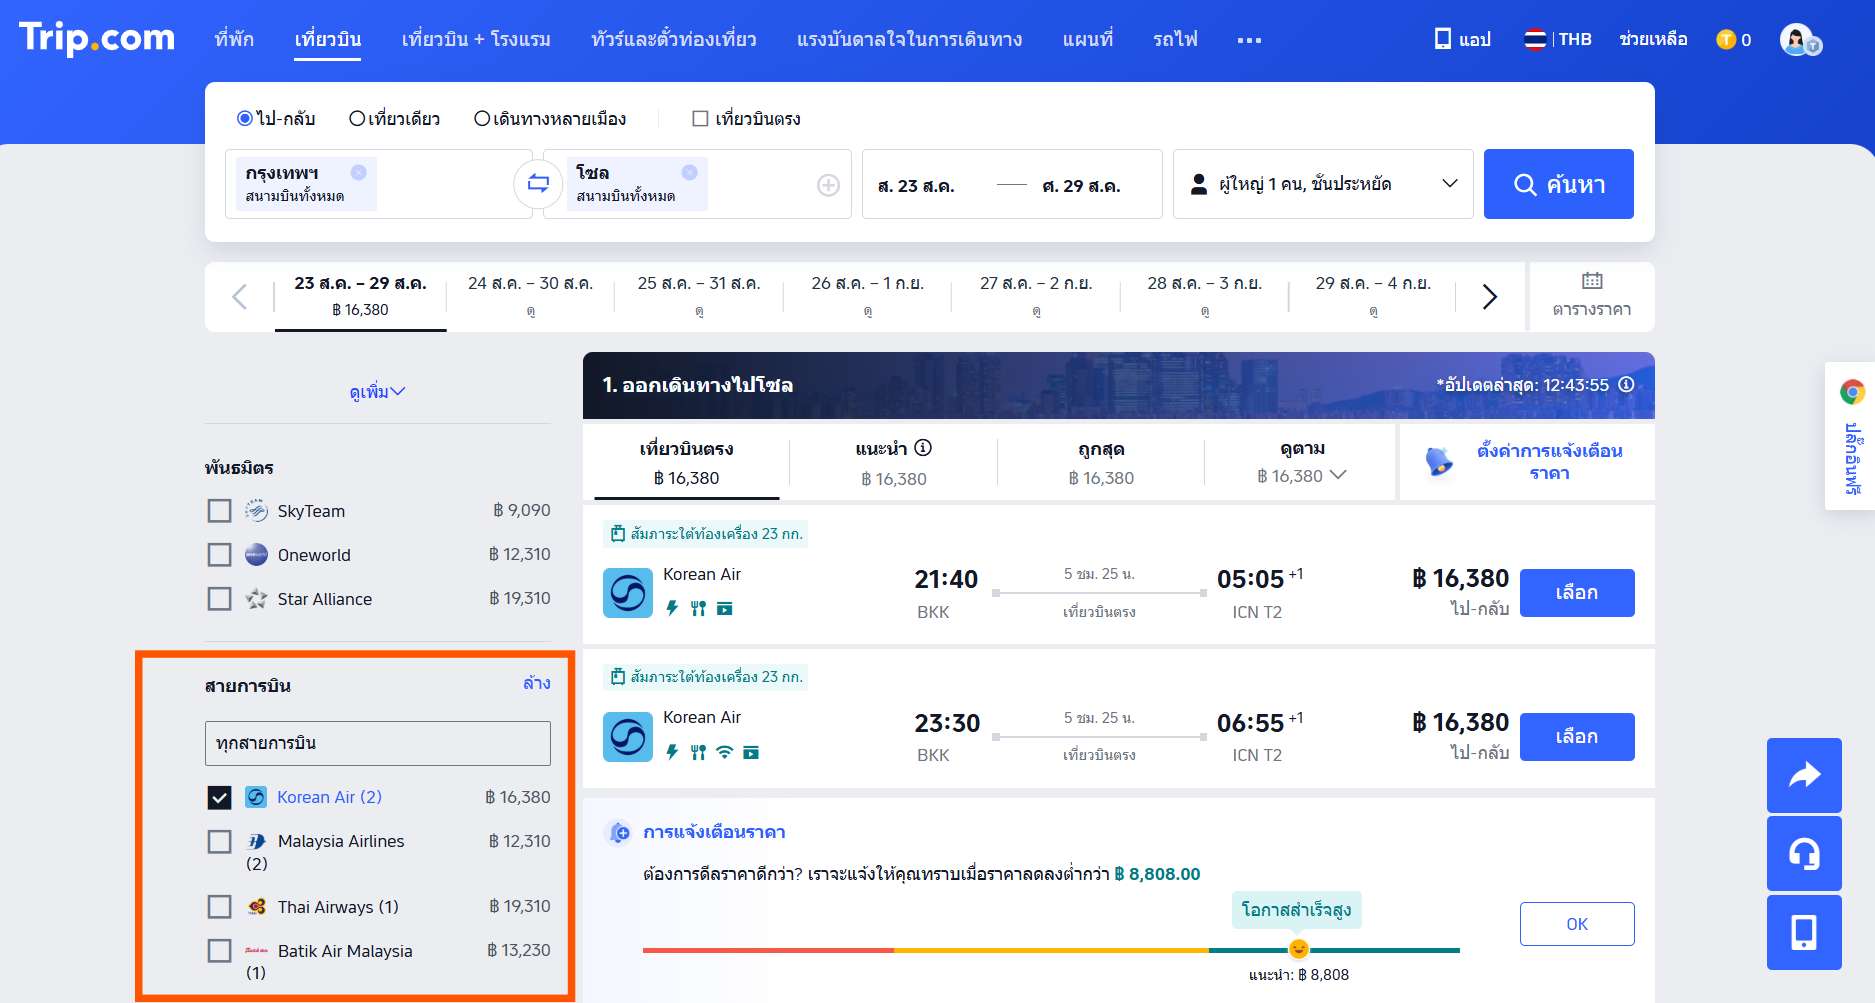The height and width of the screenshot is (1003, 1875).
Task: Show next dates with right arrow
Action: [x=1489, y=297]
